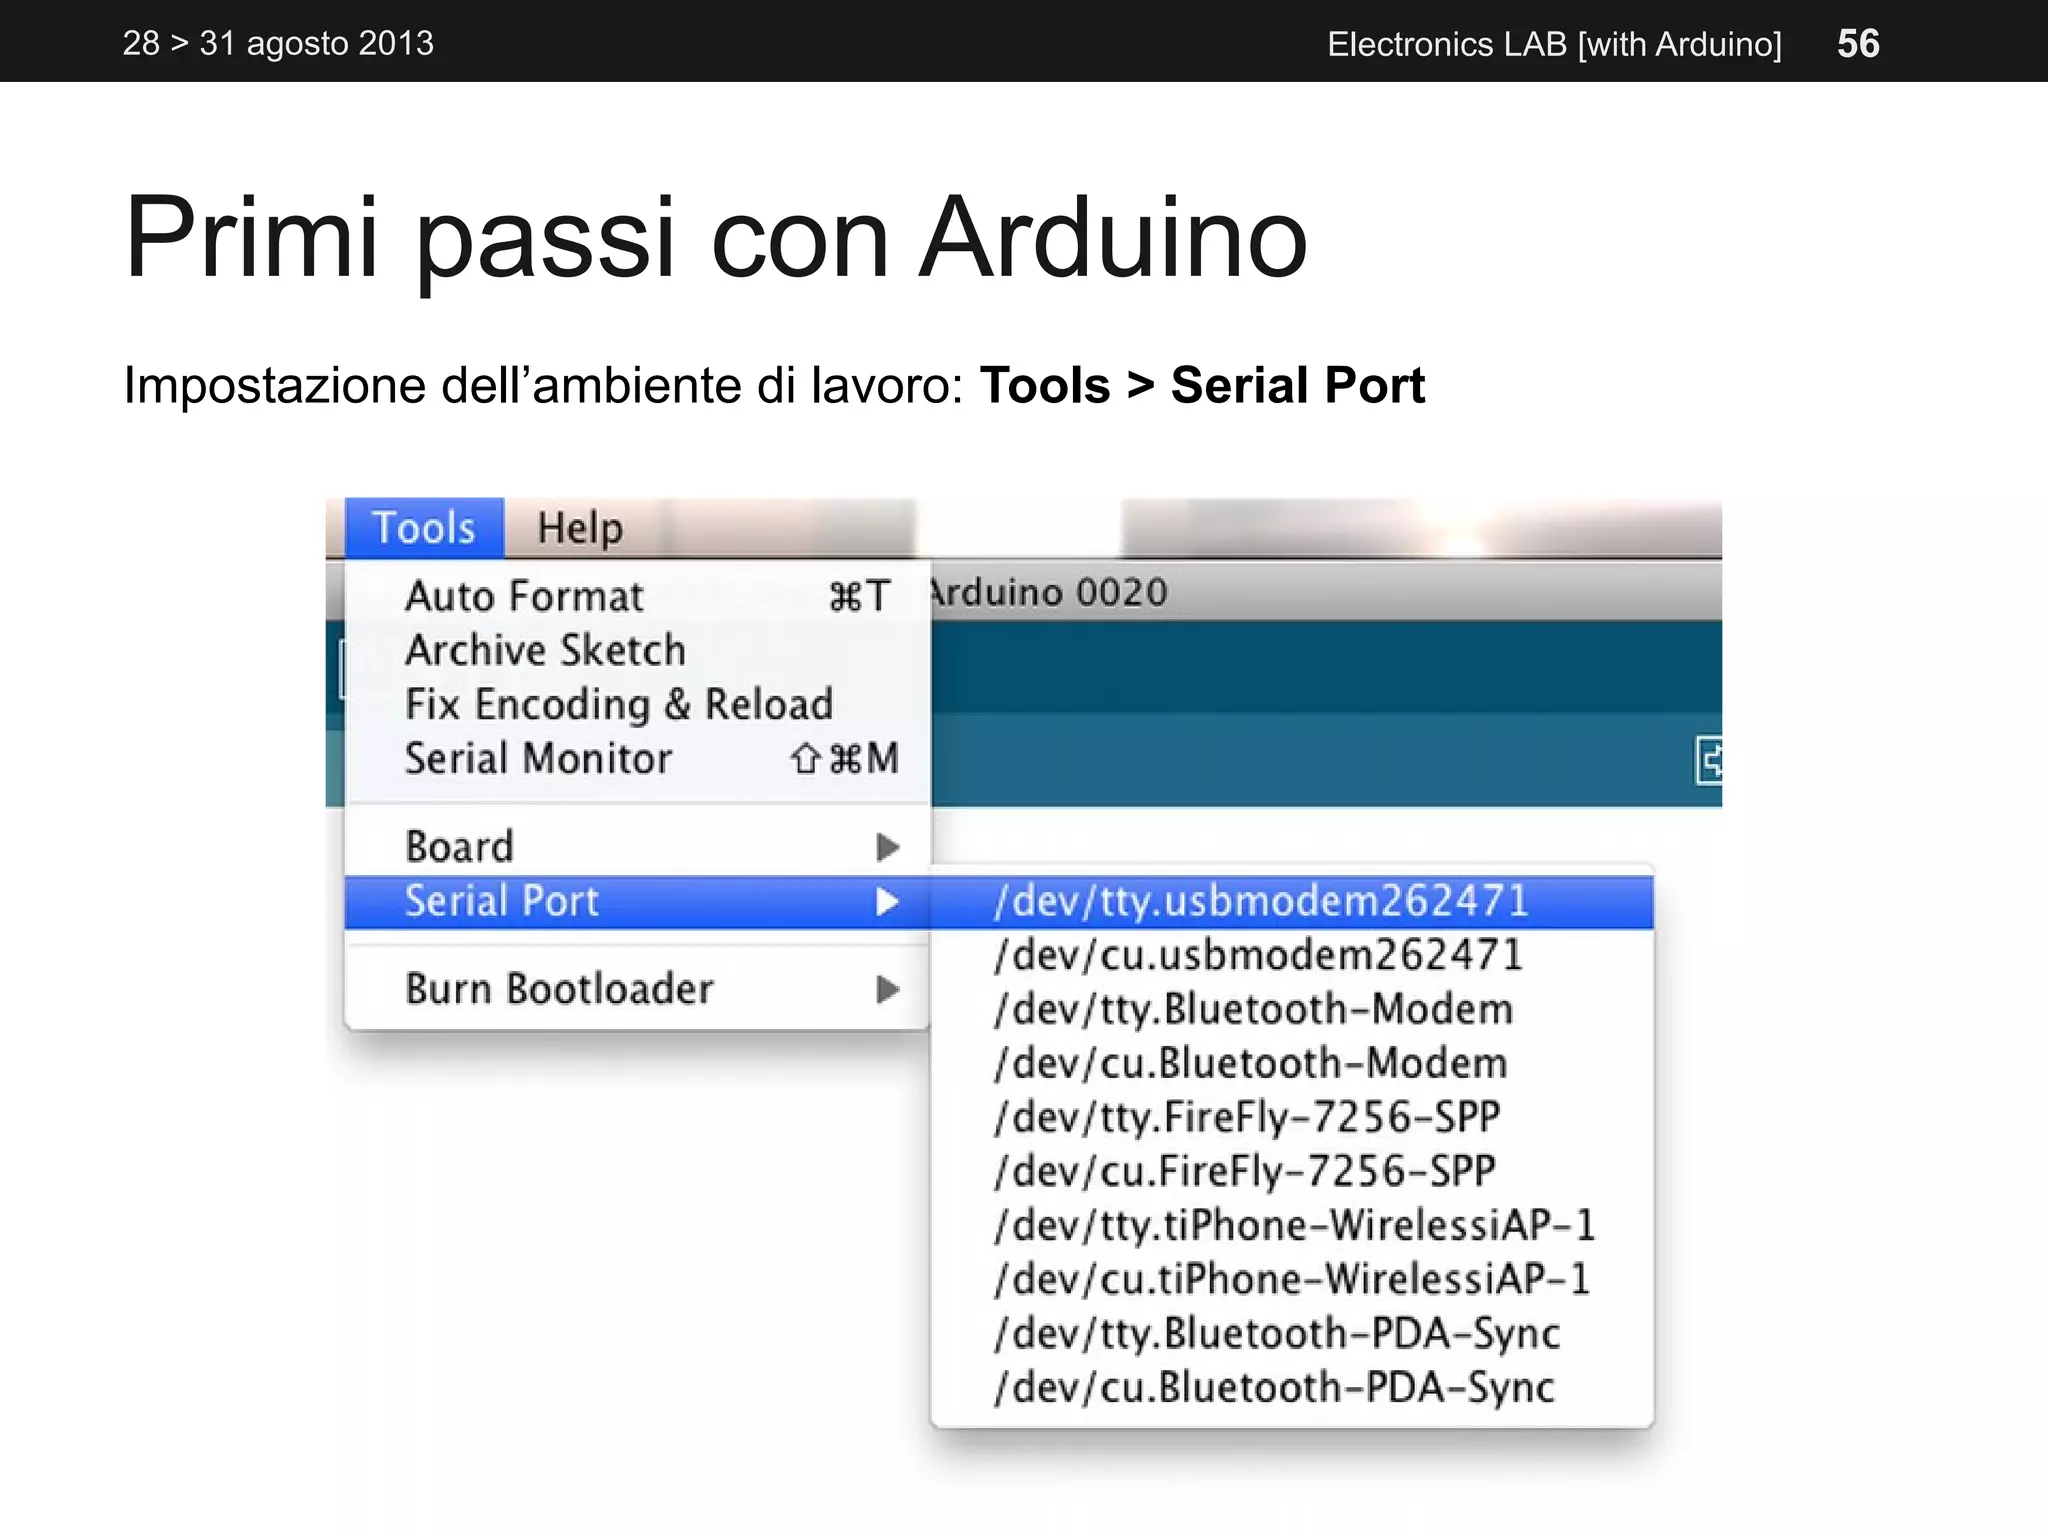Screen dimensions: 2048x1536
Task: Open Serial Monitor from the menu
Action: click(x=637, y=758)
